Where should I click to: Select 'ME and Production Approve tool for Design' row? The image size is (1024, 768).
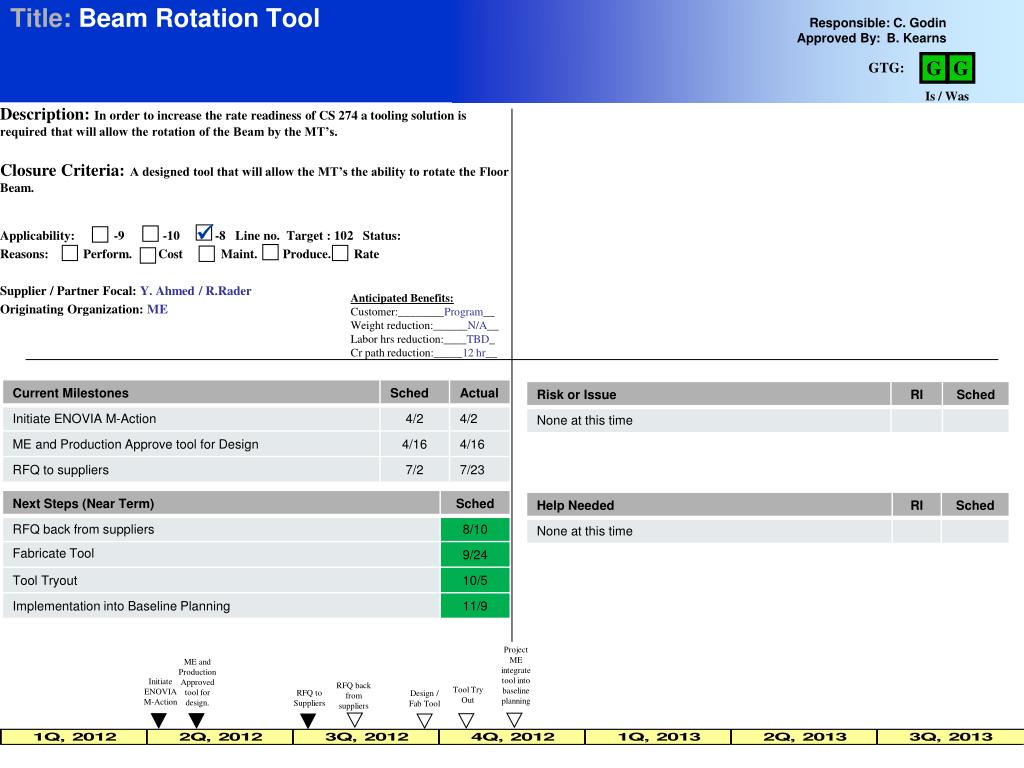(191, 444)
